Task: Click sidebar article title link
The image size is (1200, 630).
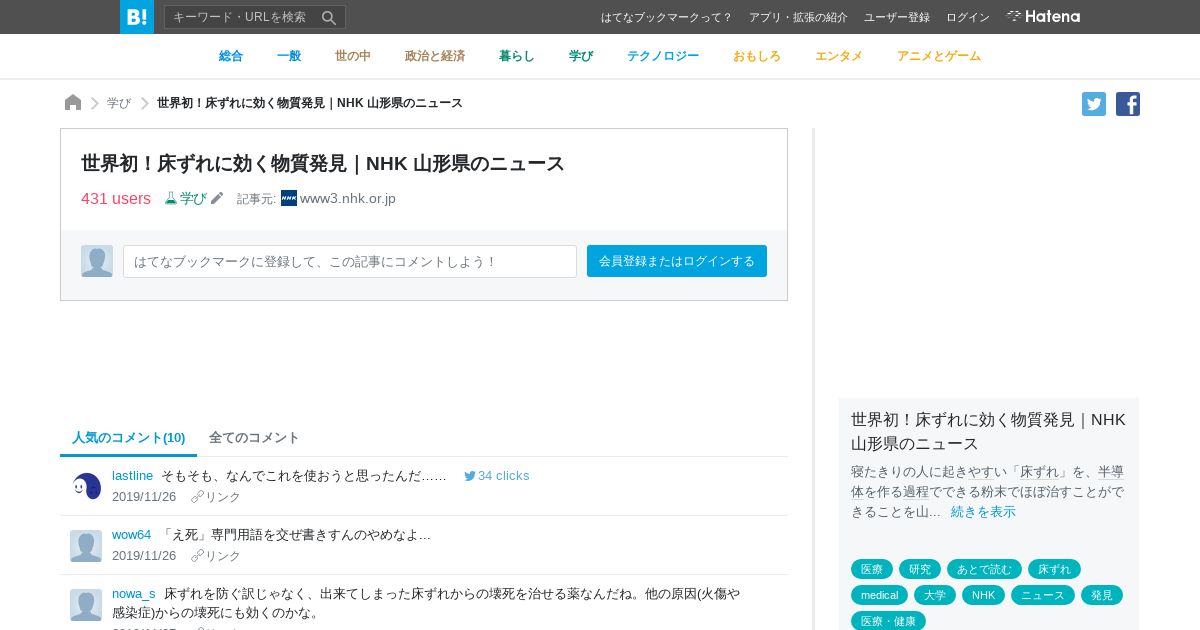Action: point(988,431)
